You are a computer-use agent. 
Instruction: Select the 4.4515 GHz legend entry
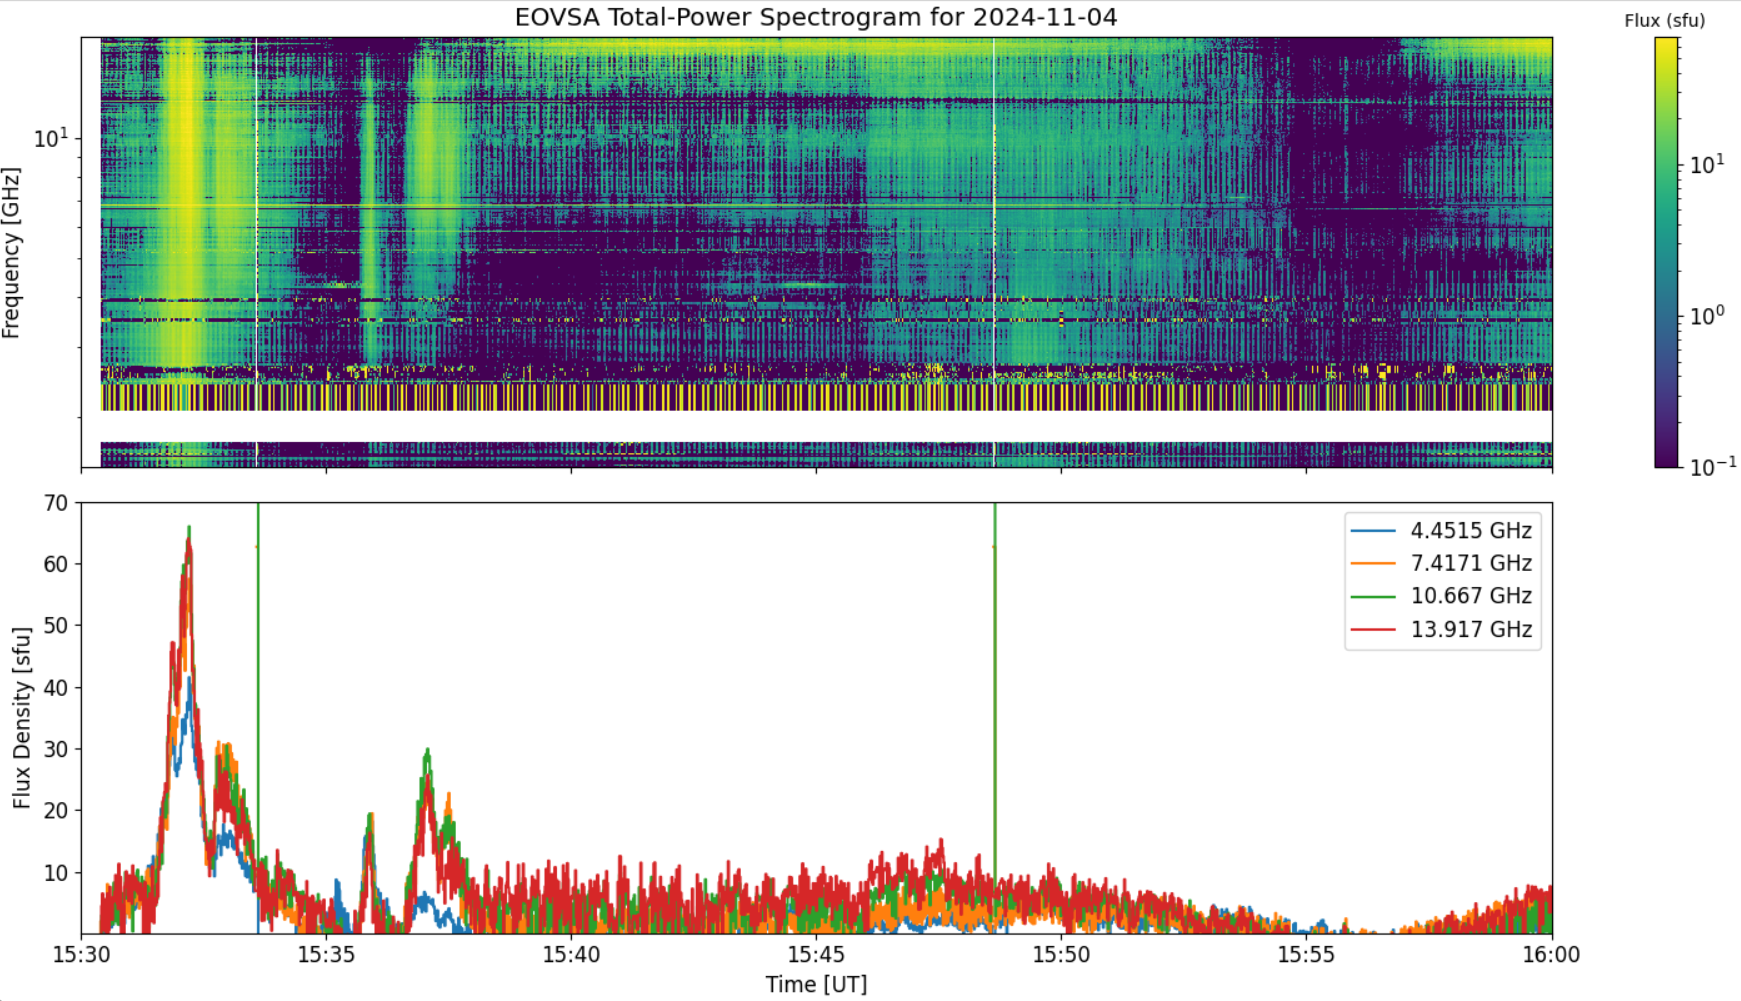1441,530
